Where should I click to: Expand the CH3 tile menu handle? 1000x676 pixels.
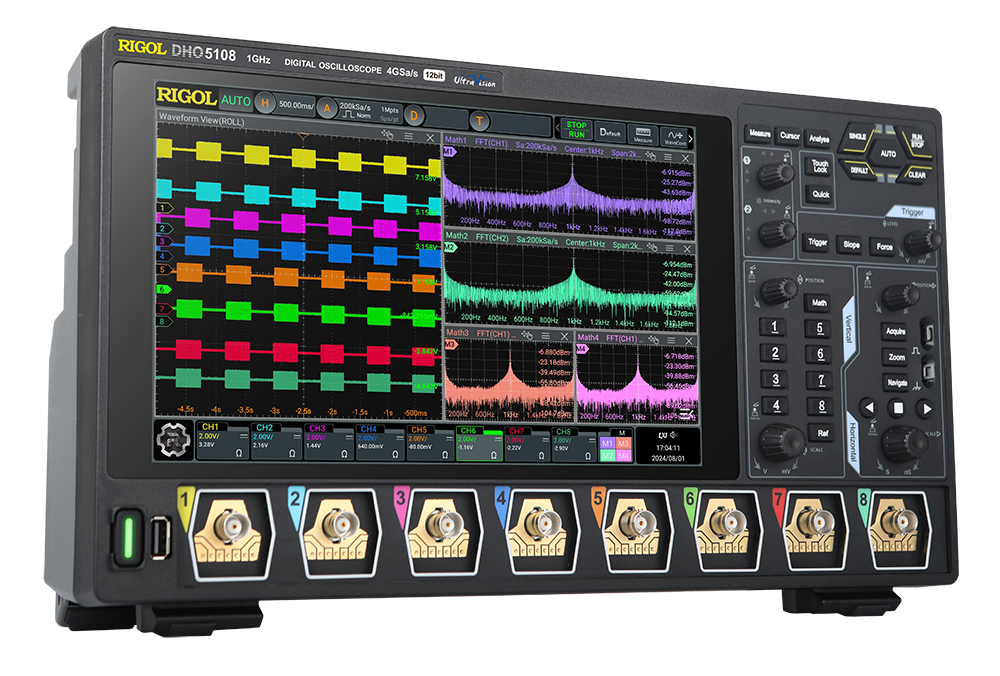click(348, 437)
